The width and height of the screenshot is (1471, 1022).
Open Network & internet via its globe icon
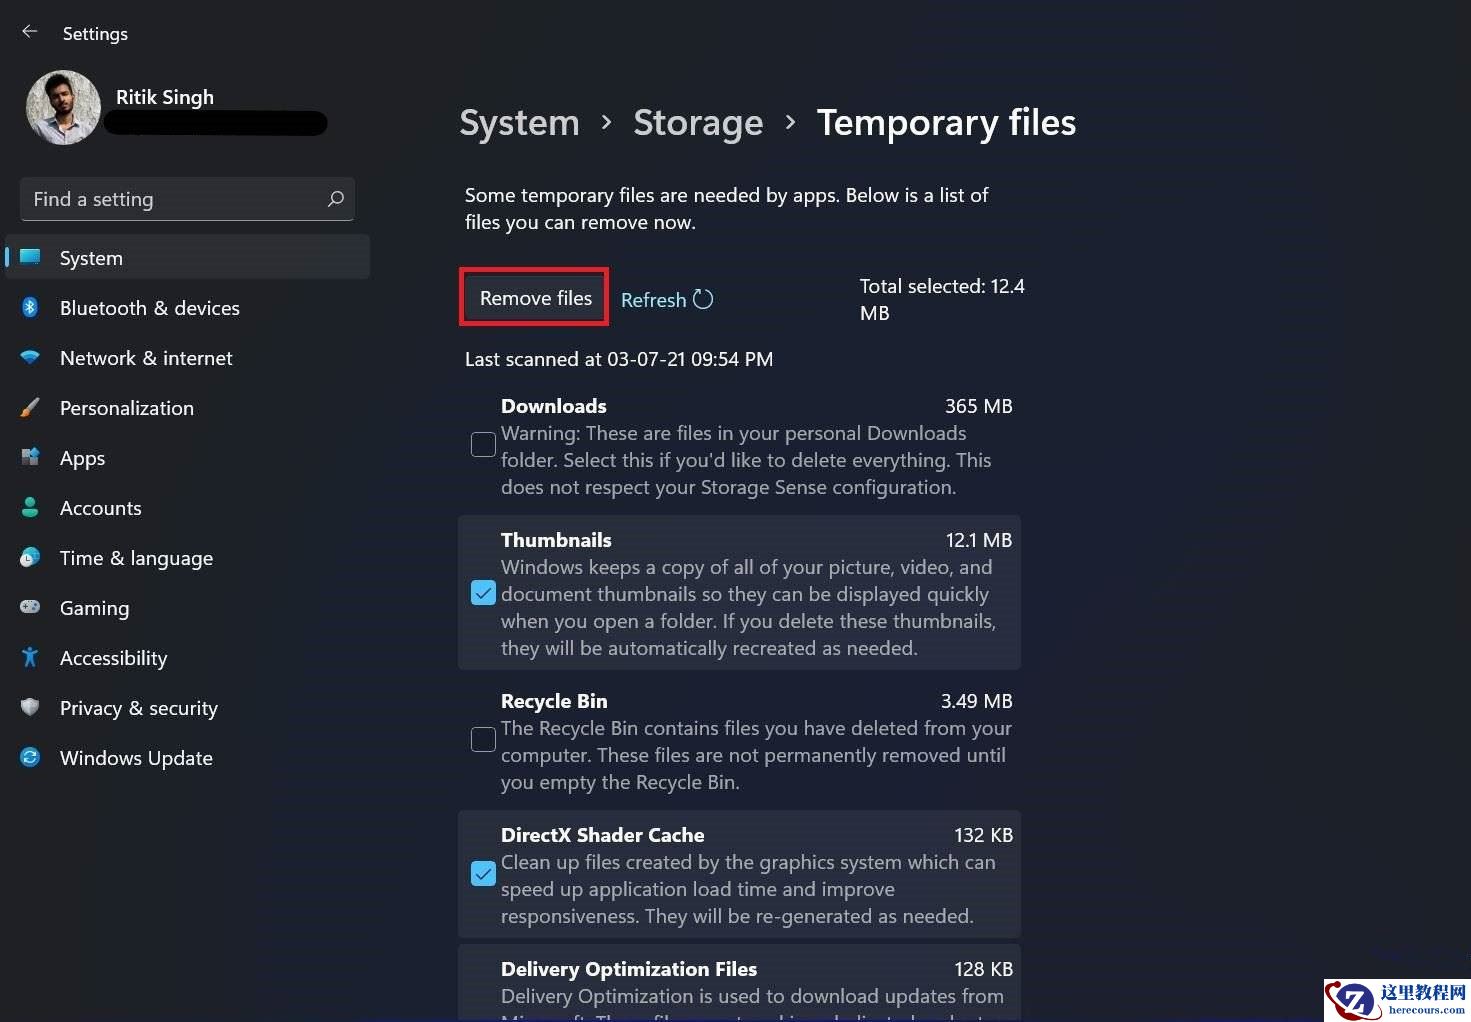tap(30, 357)
